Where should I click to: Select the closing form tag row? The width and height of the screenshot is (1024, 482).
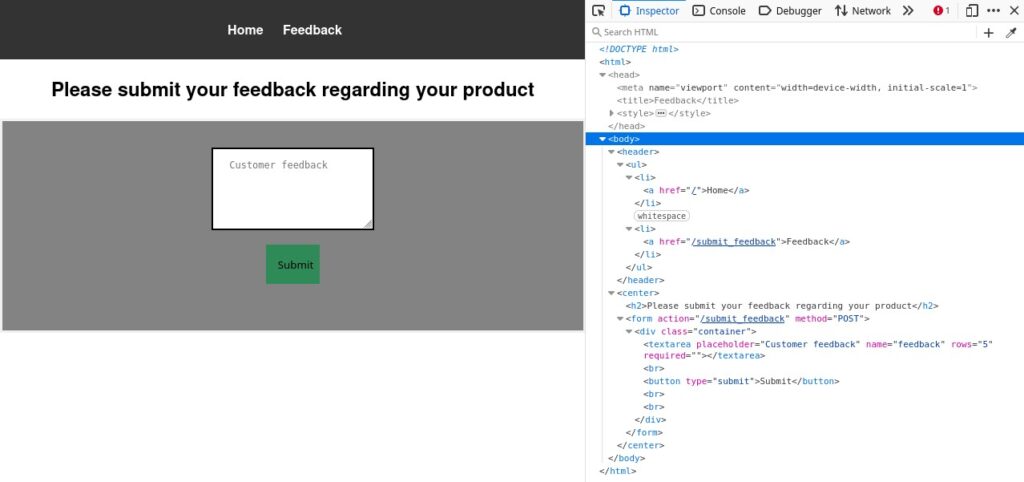point(644,432)
